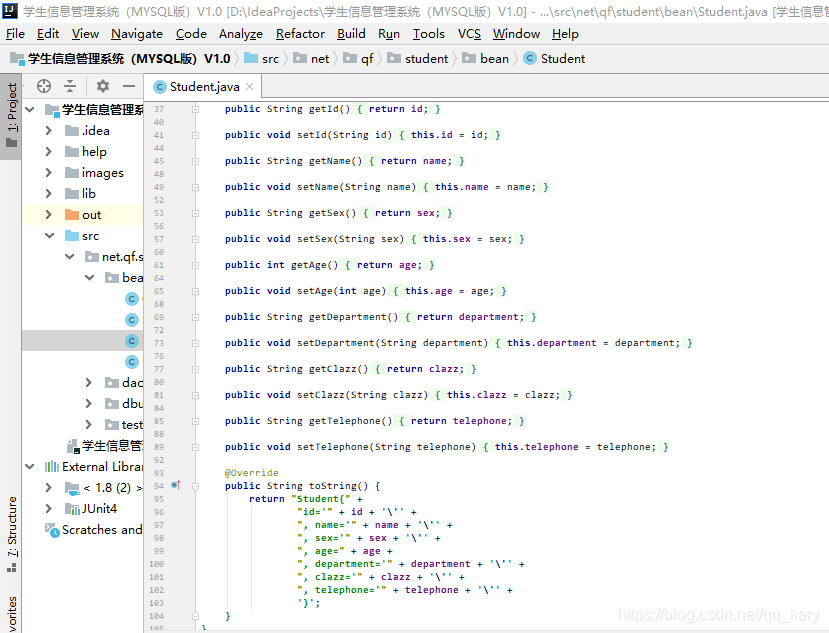829x633 pixels.
Task: Click the qf breadcrumb in navigation bar
Action: (x=358, y=59)
